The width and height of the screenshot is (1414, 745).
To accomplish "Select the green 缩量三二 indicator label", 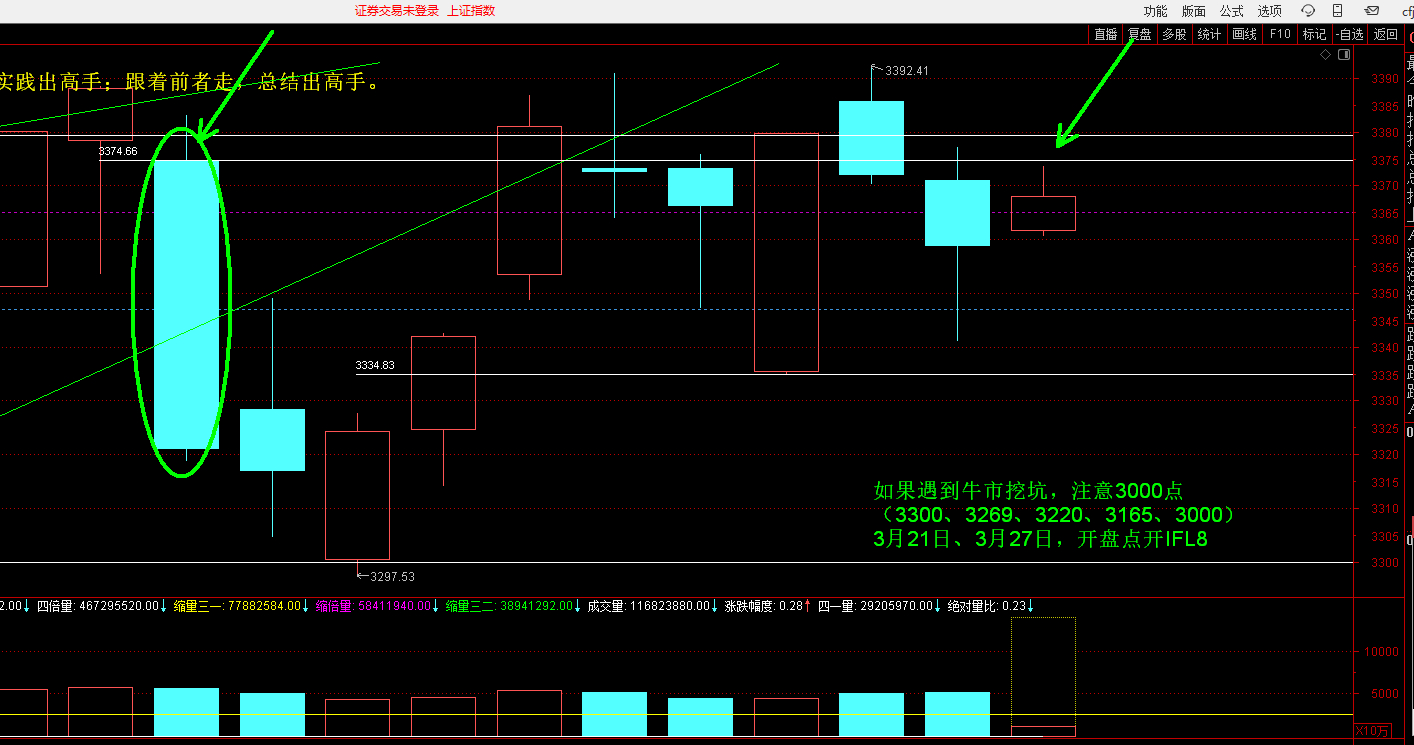I will [x=513, y=606].
